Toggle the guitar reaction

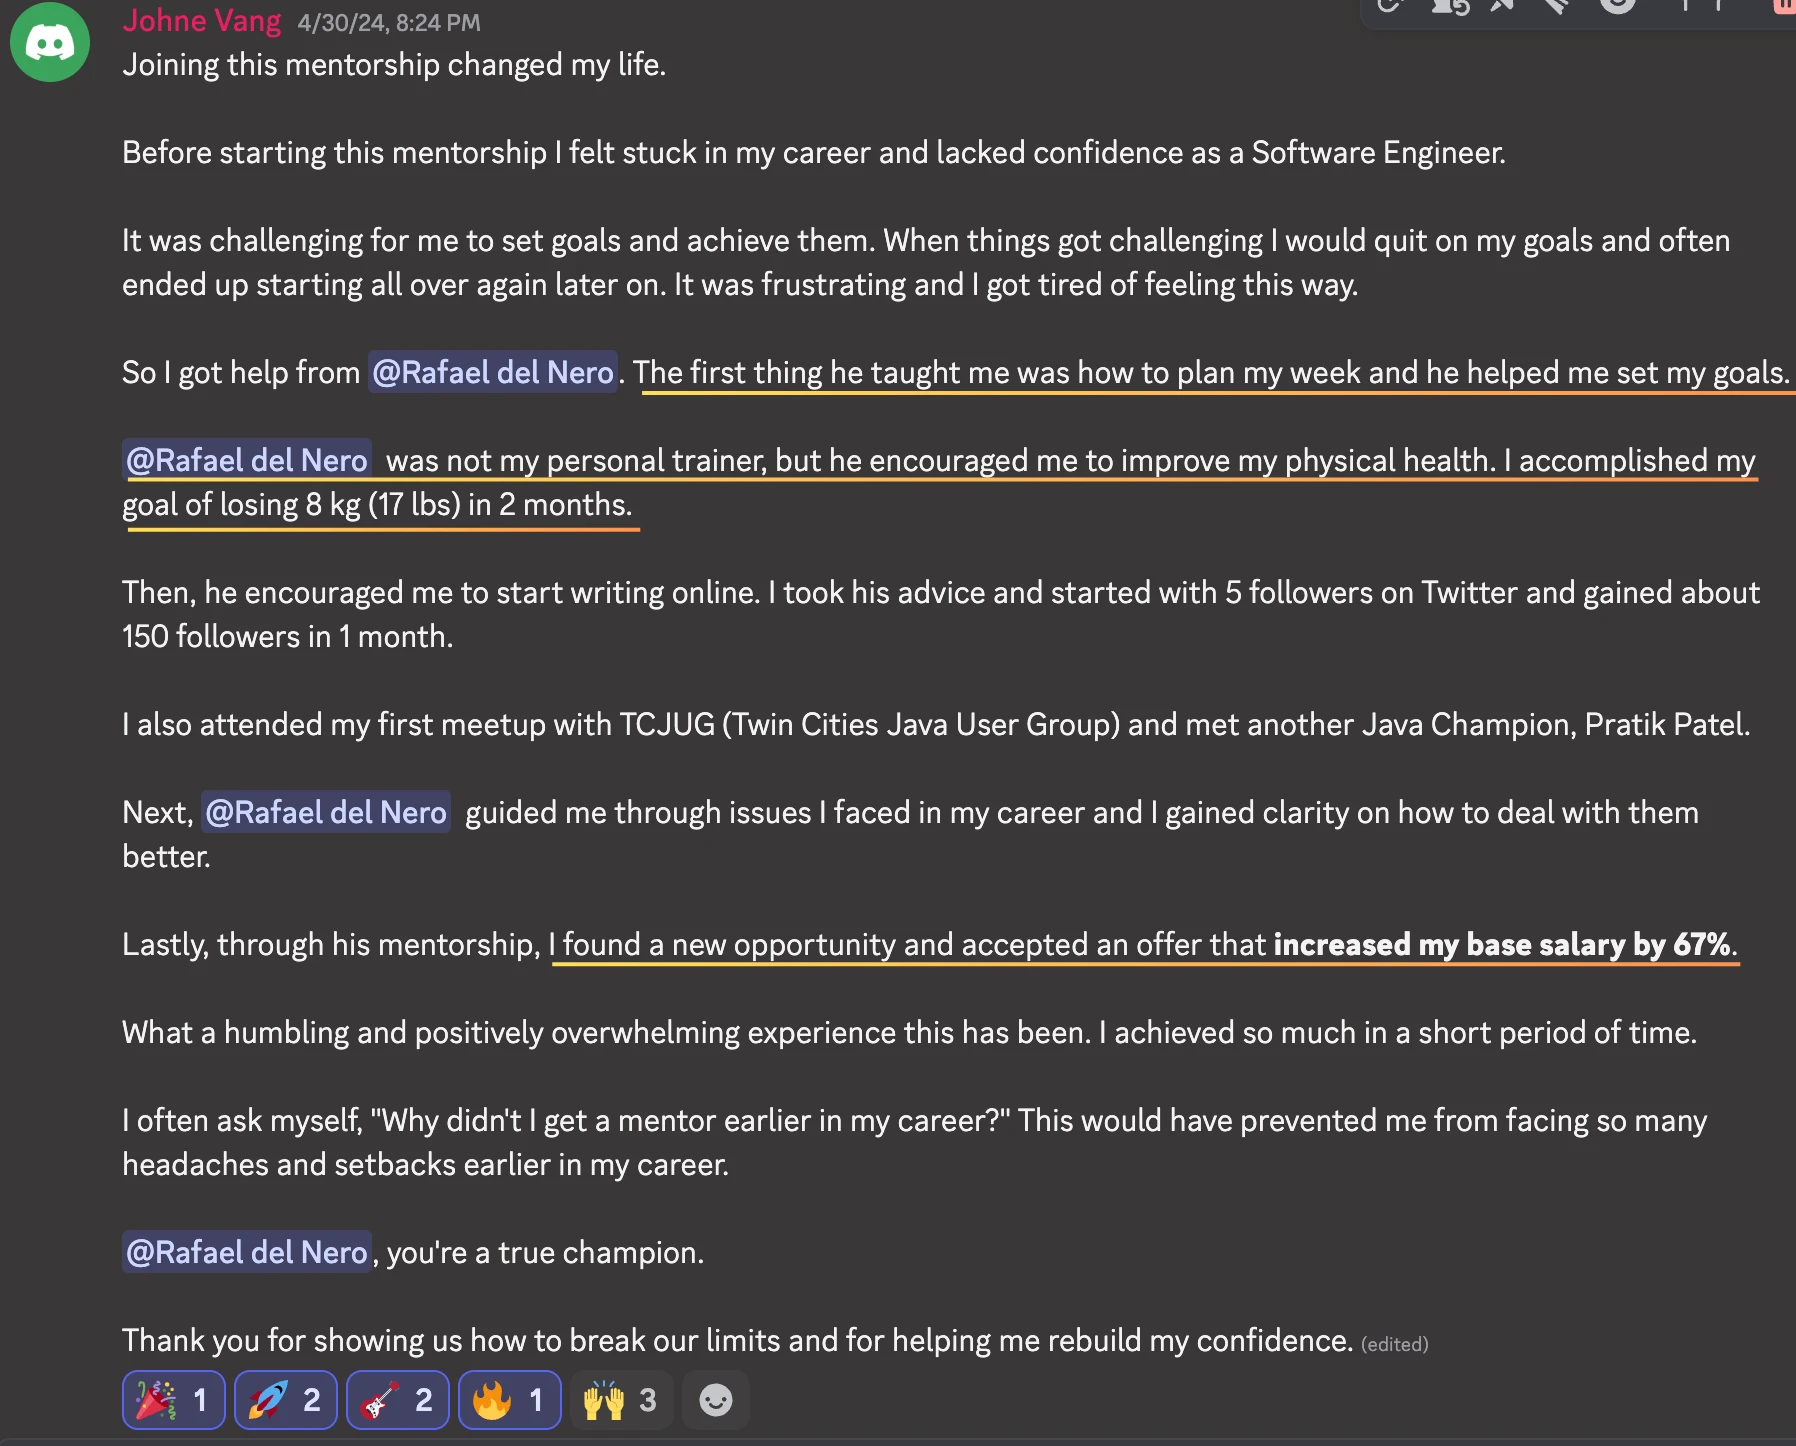pyautogui.click(x=397, y=1400)
